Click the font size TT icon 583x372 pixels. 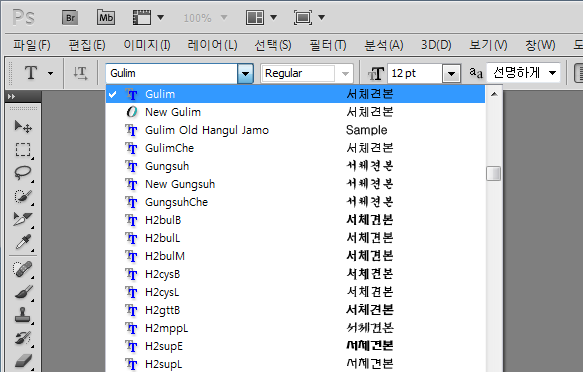pos(376,73)
